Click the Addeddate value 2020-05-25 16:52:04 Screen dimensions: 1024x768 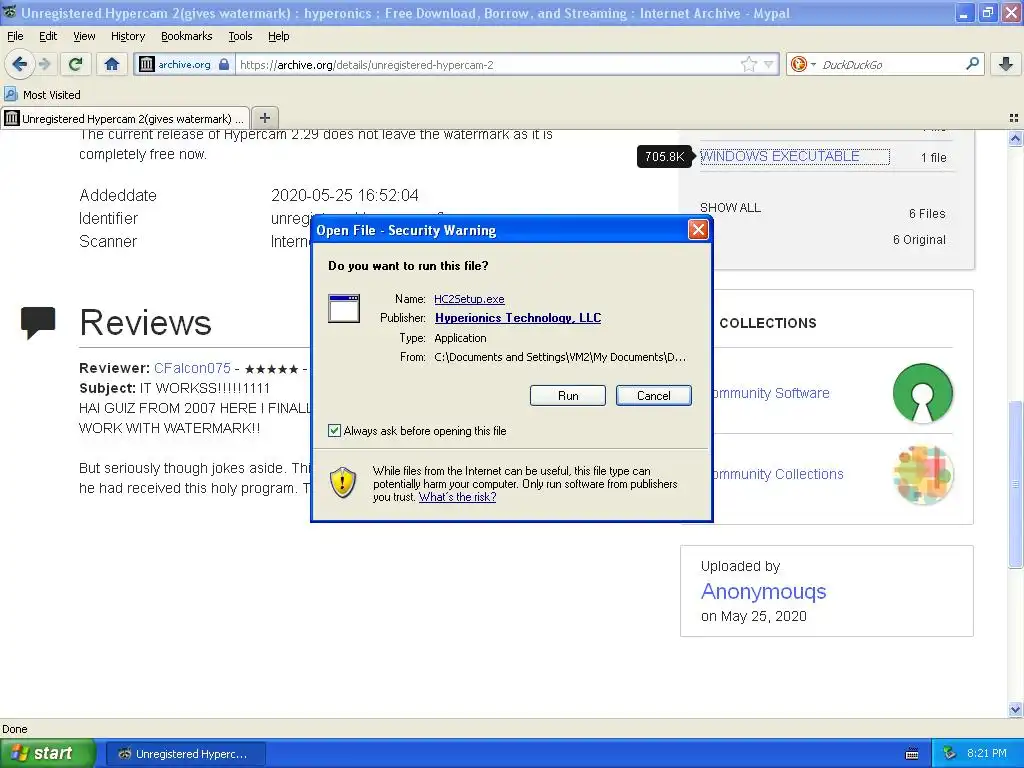coord(345,195)
